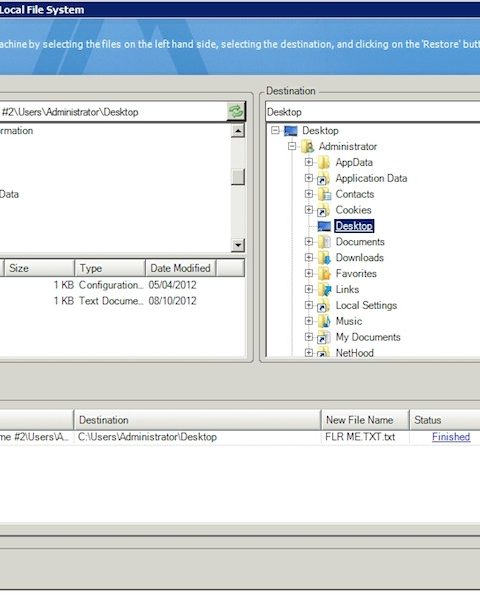Click the Music folder icon
480x594 pixels.
tap(324, 322)
